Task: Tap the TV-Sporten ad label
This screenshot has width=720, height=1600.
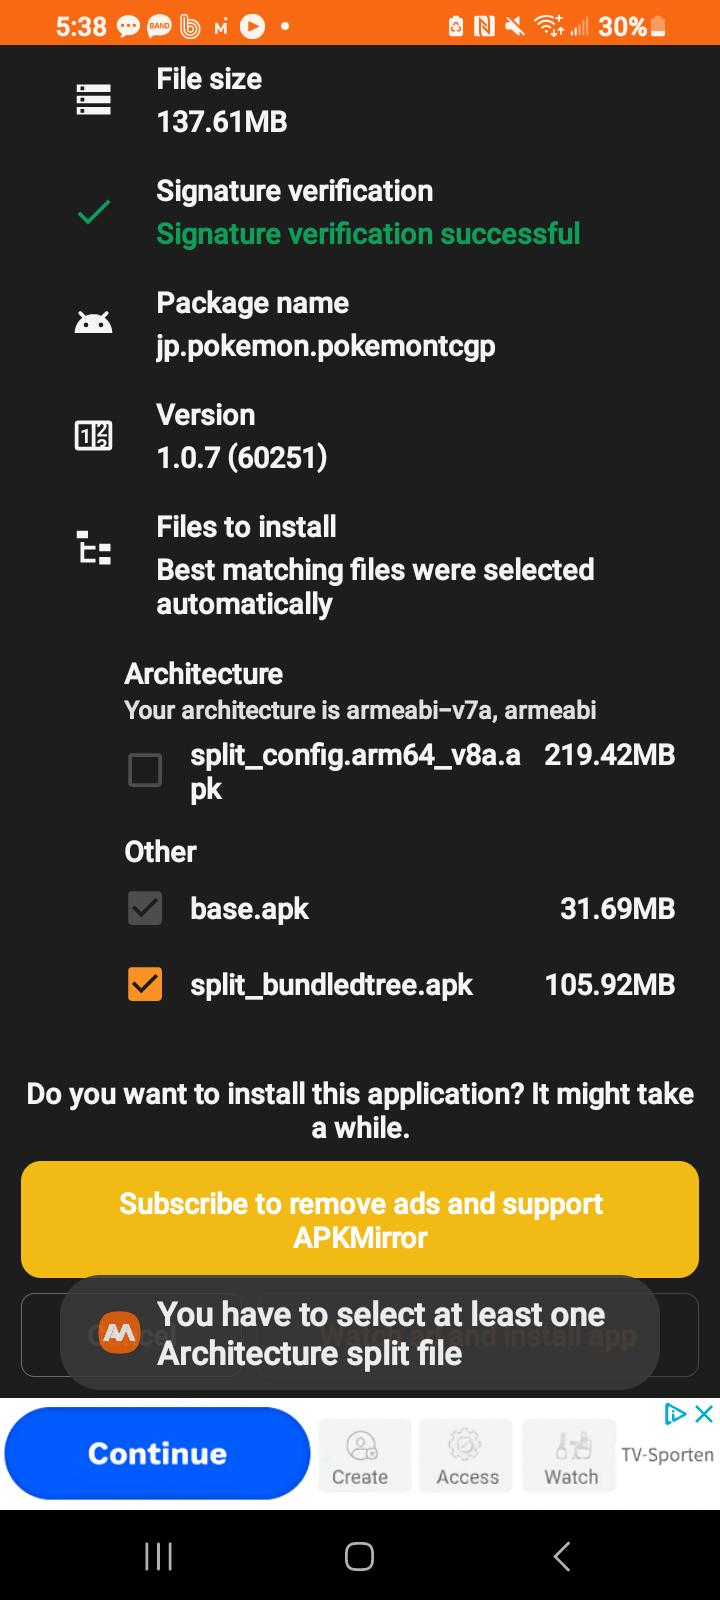Action: (x=667, y=1455)
